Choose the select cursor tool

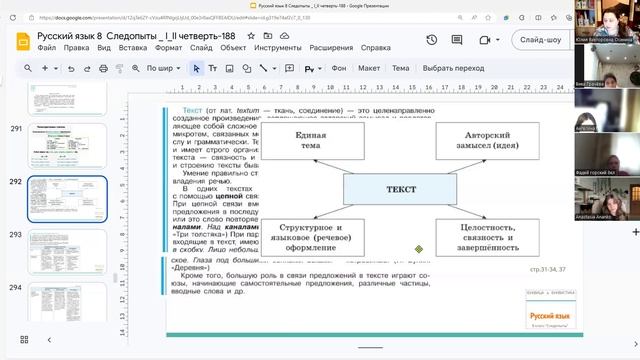click(x=196, y=69)
